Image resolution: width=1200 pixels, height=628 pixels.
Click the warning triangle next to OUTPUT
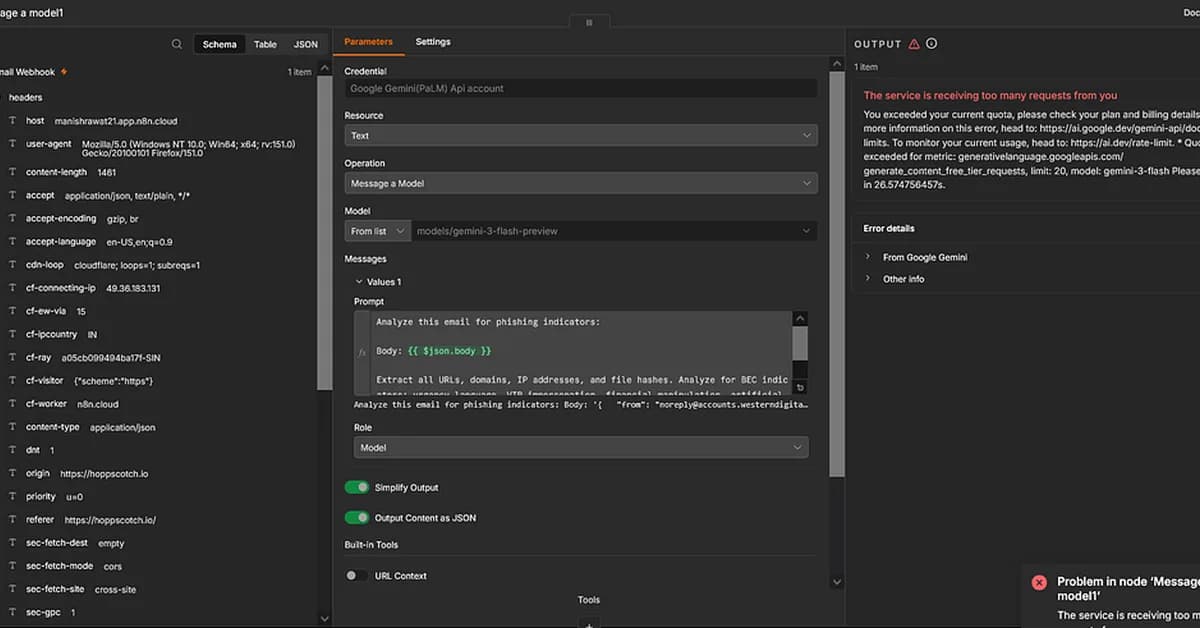[x=914, y=44]
